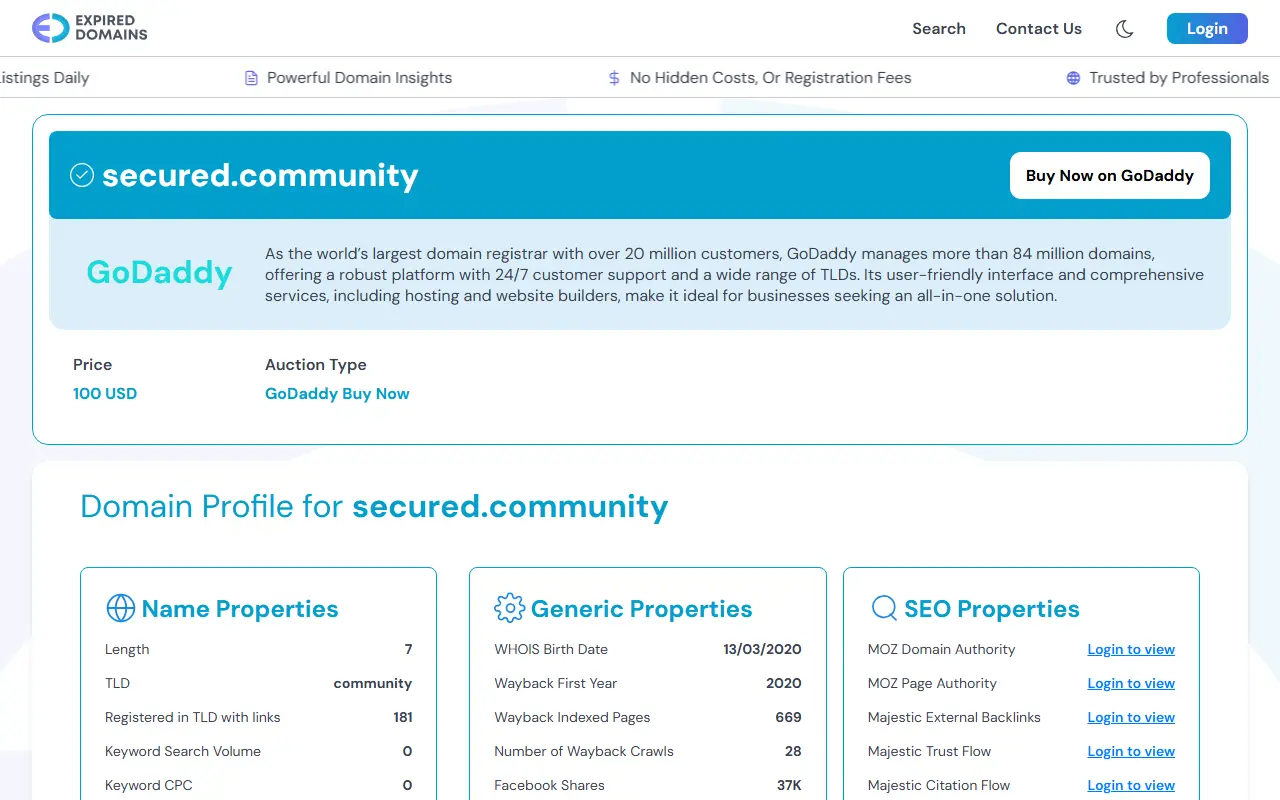The width and height of the screenshot is (1280, 800).
Task: Click the WHOIS Birth Date value 13/03/2020
Action: click(762, 650)
